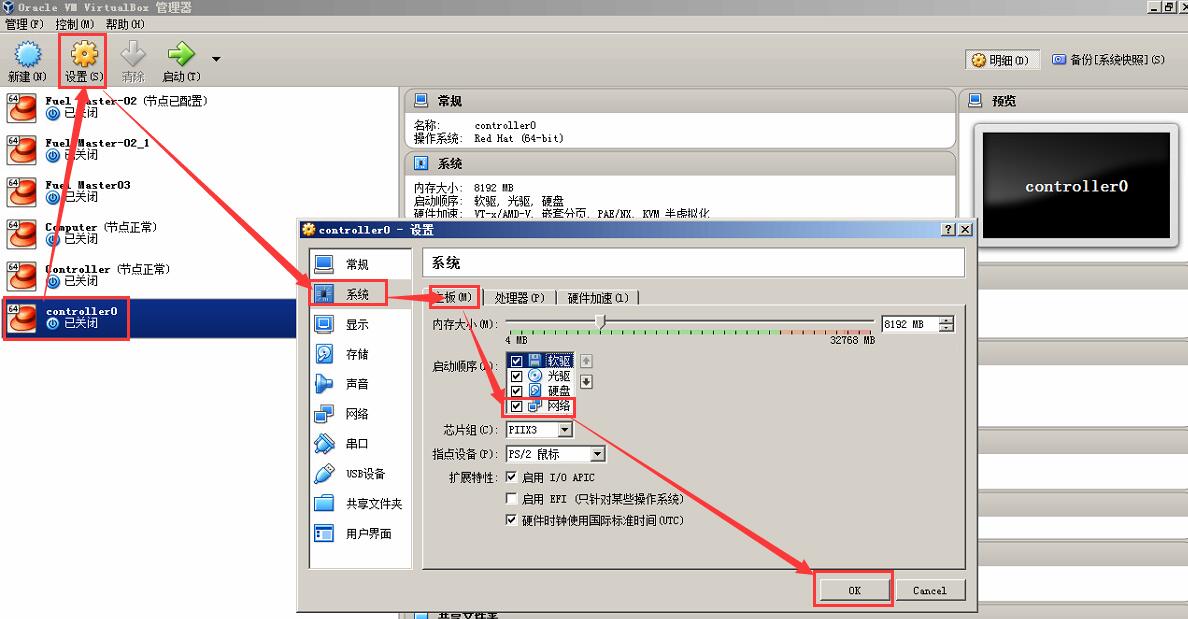This screenshot has width=1188, height=619.
Task: Toggle hardware clock UTC checkbox
Action: tap(511, 520)
